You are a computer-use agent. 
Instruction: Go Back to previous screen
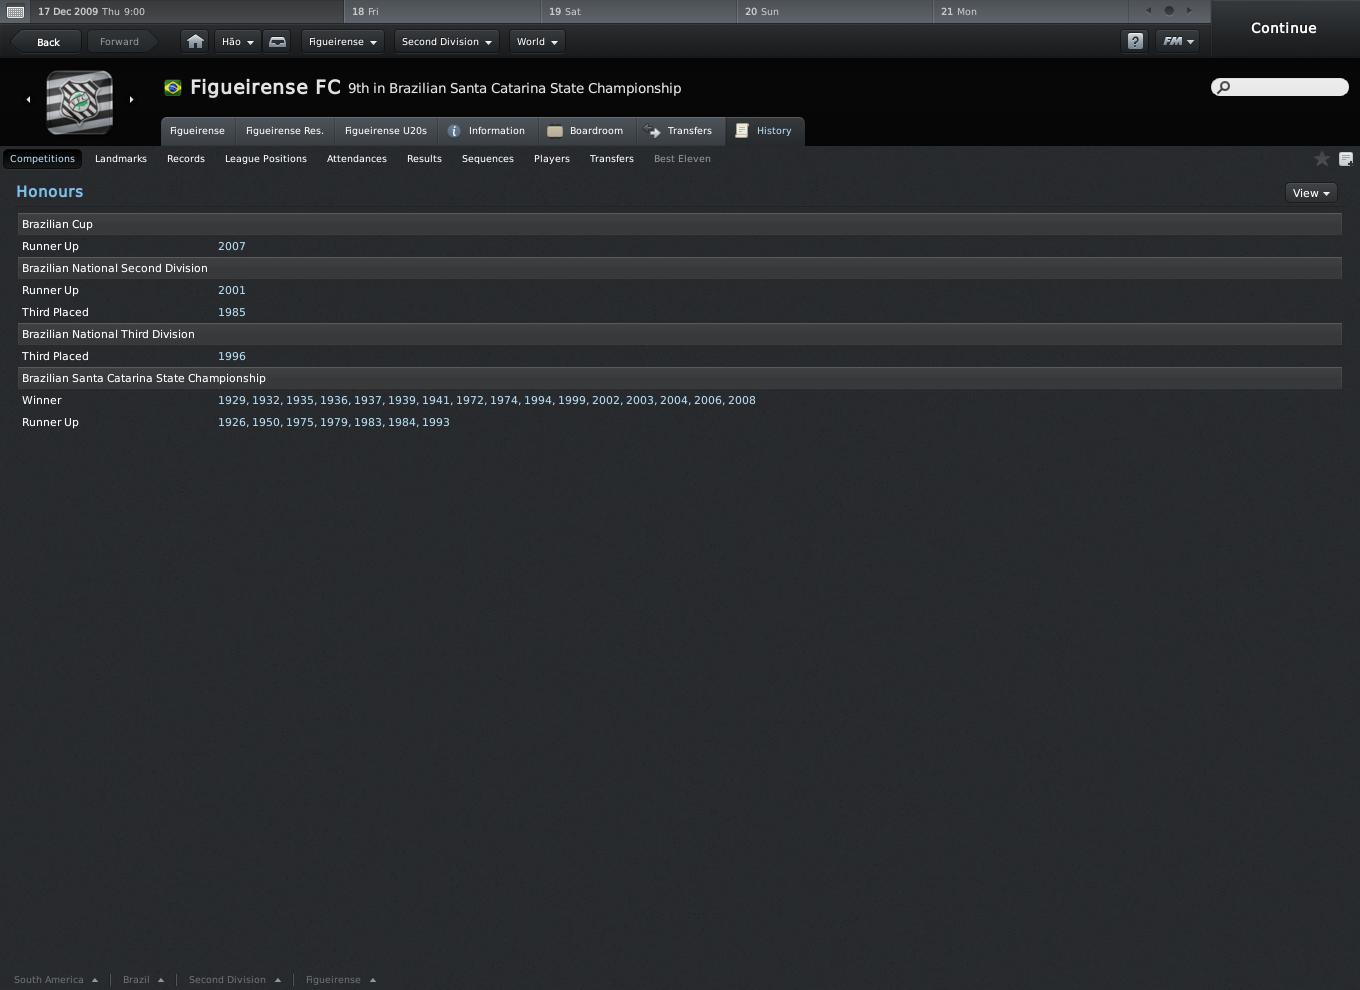(48, 42)
